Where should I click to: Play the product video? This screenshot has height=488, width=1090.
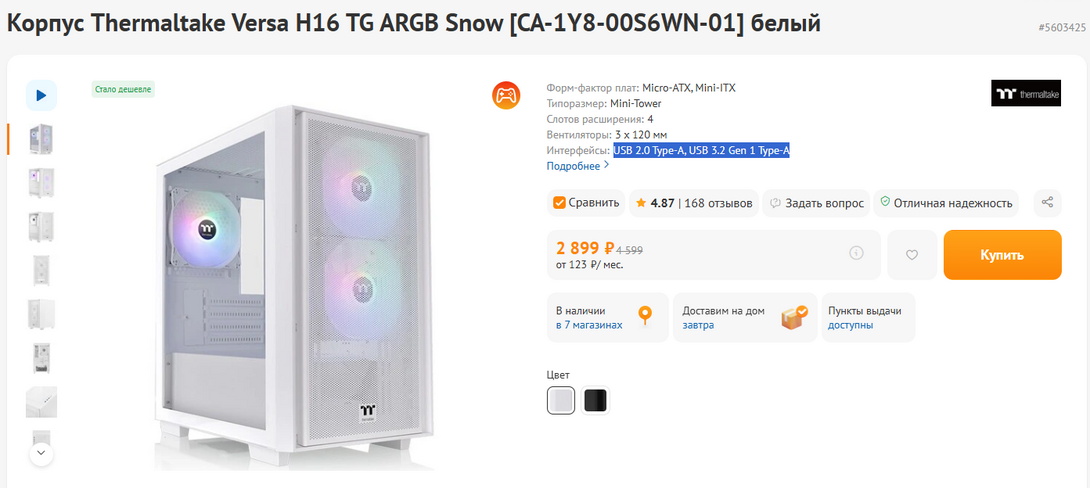click(x=41, y=95)
